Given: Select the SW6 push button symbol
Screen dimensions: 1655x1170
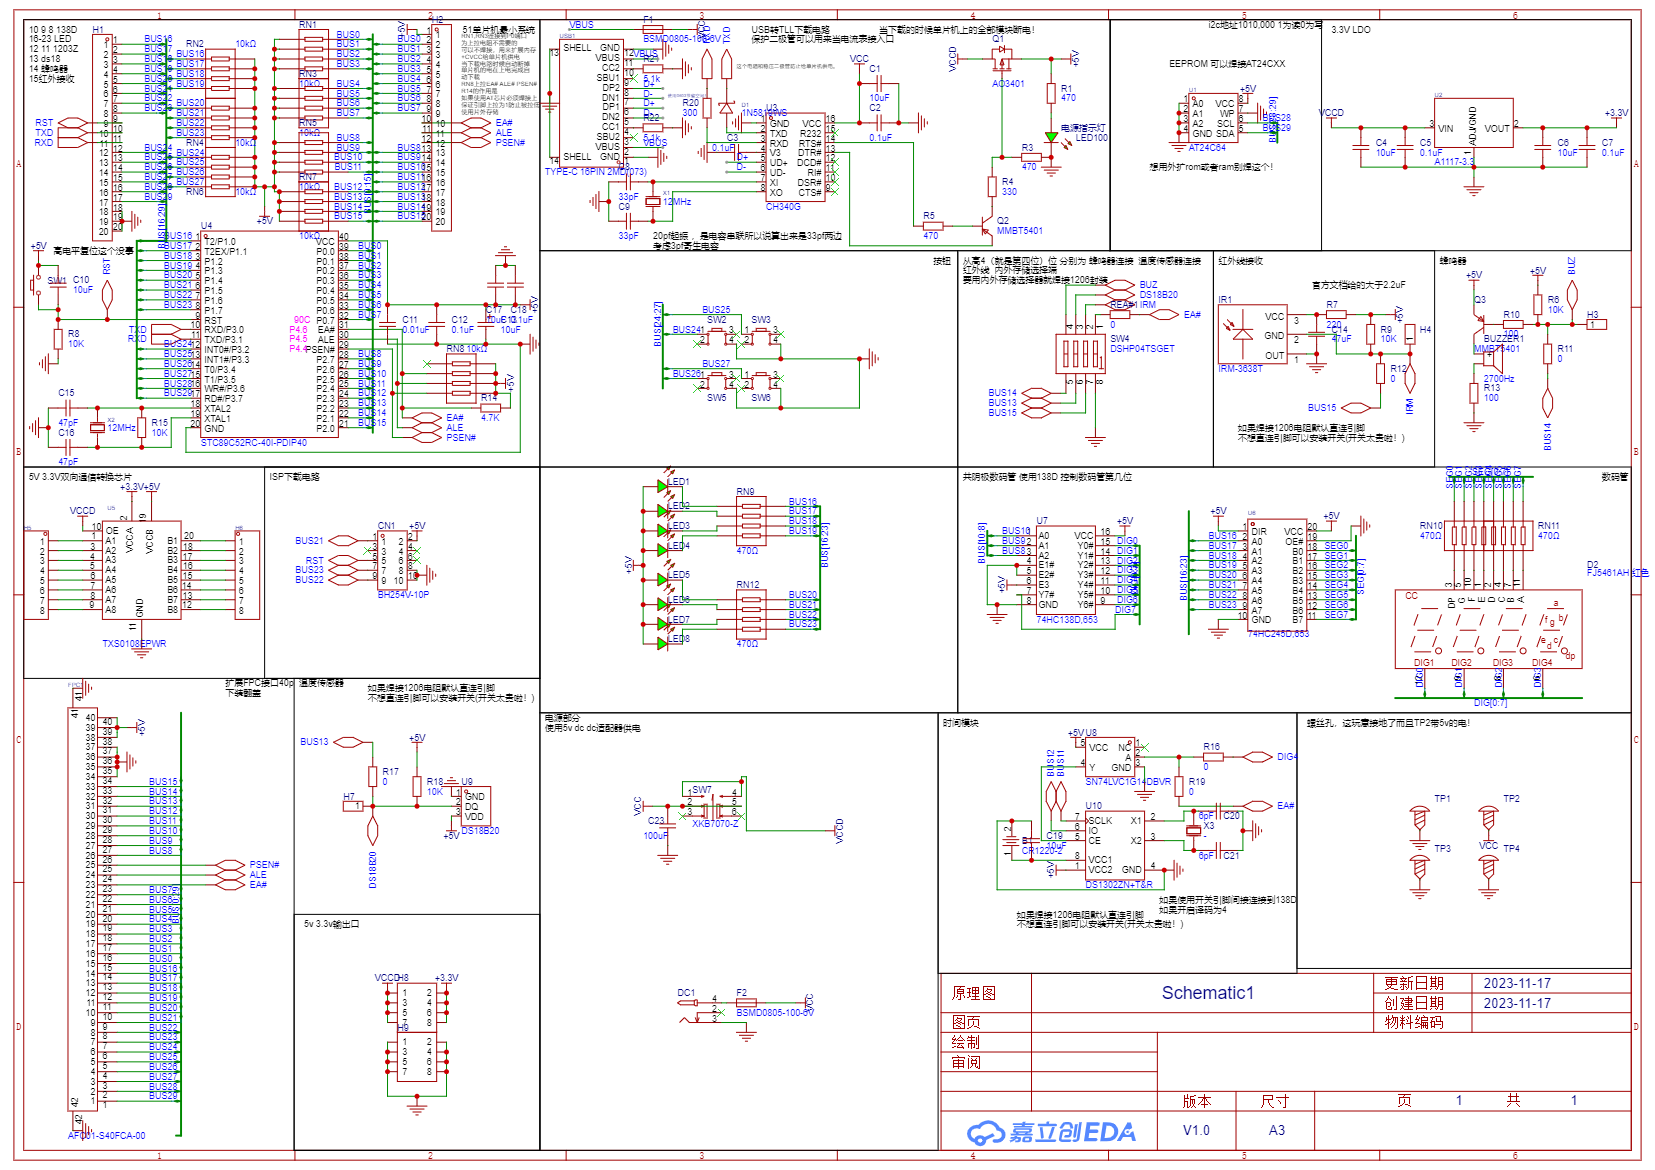Looking at the screenshot, I should click(x=762, y=380).
